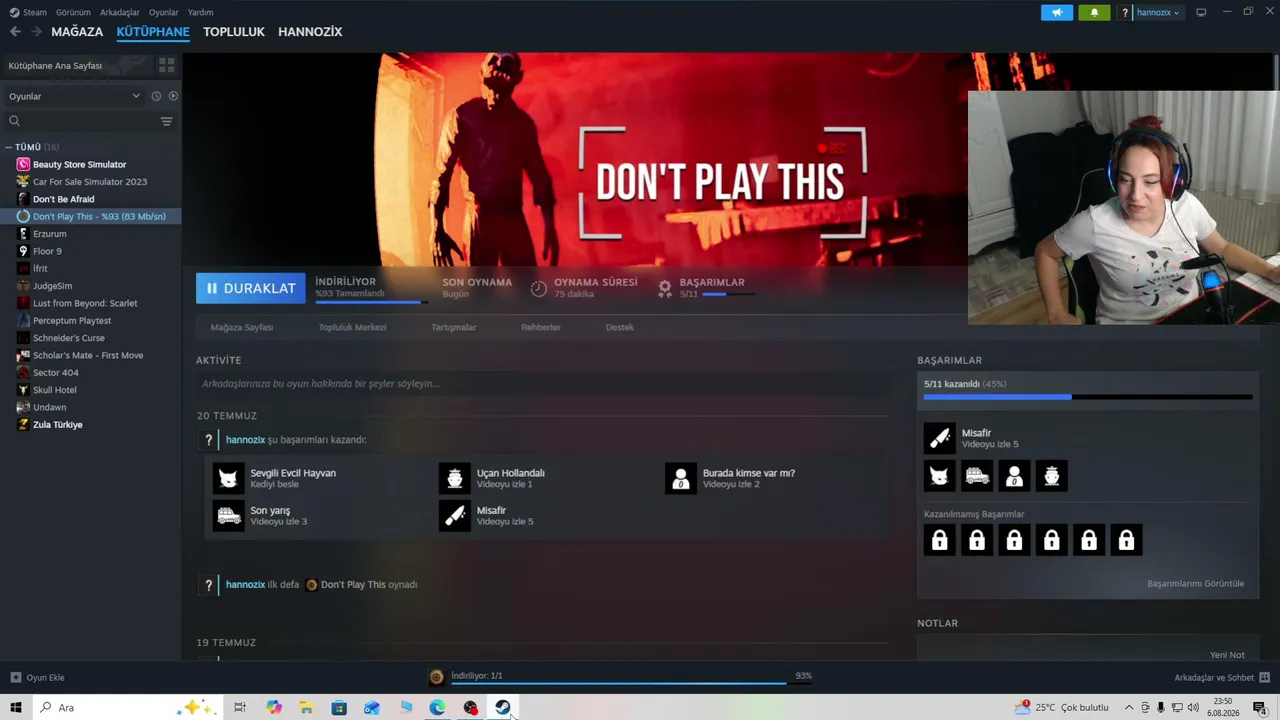Click Başarımlarını Görüntüle link
Screen dimensions: 1280x720
pyautogui.click(x=1196, y=584)
